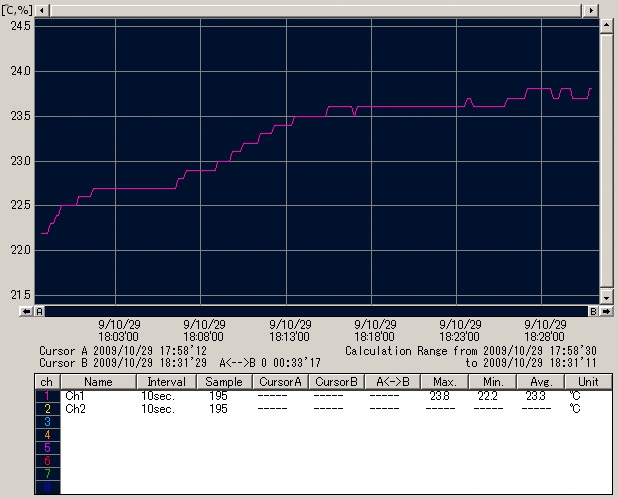Click Ch1 max value '23.8'
Viewport: 618px width, 498px height.
click(x=439, y=396)
